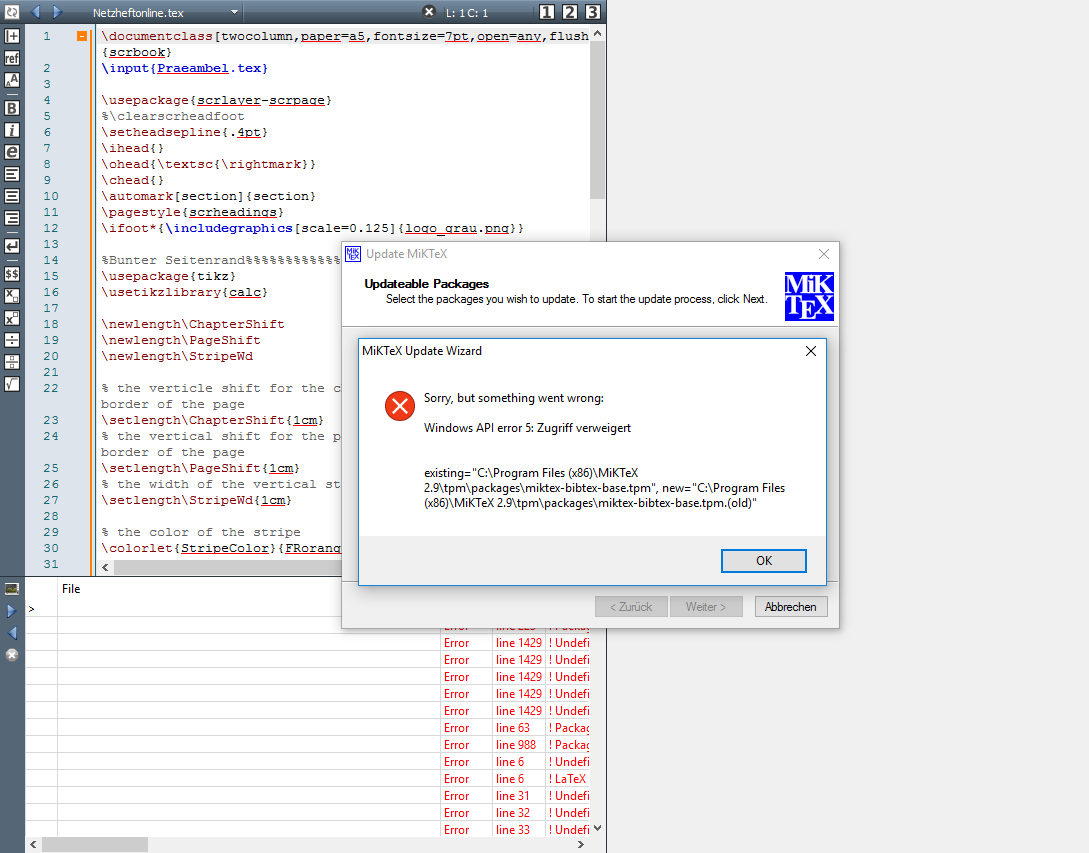Align text left
This screenshot has width=1089, height=853.
12,174
